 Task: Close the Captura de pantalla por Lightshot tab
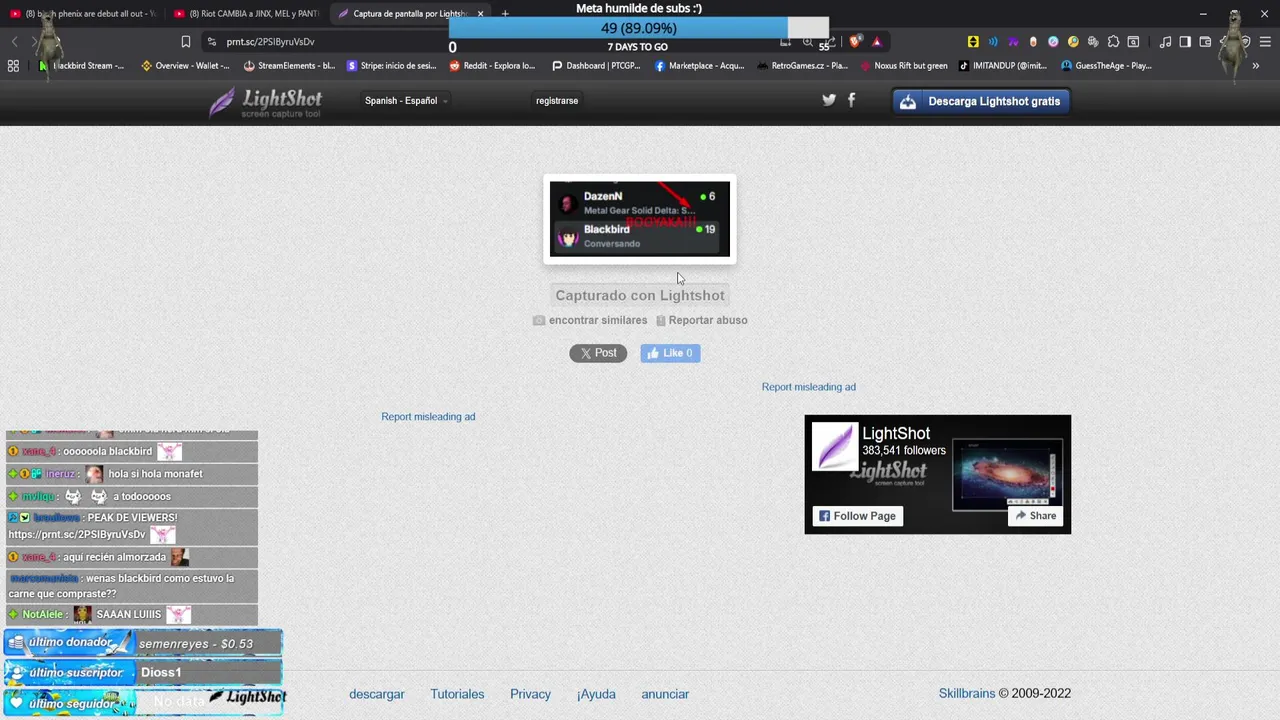point(480,14)
